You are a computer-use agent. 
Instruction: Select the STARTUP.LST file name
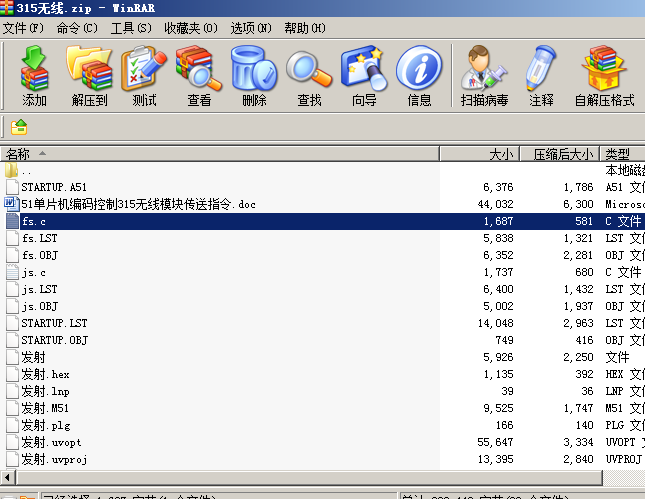[x=54, y=323]
